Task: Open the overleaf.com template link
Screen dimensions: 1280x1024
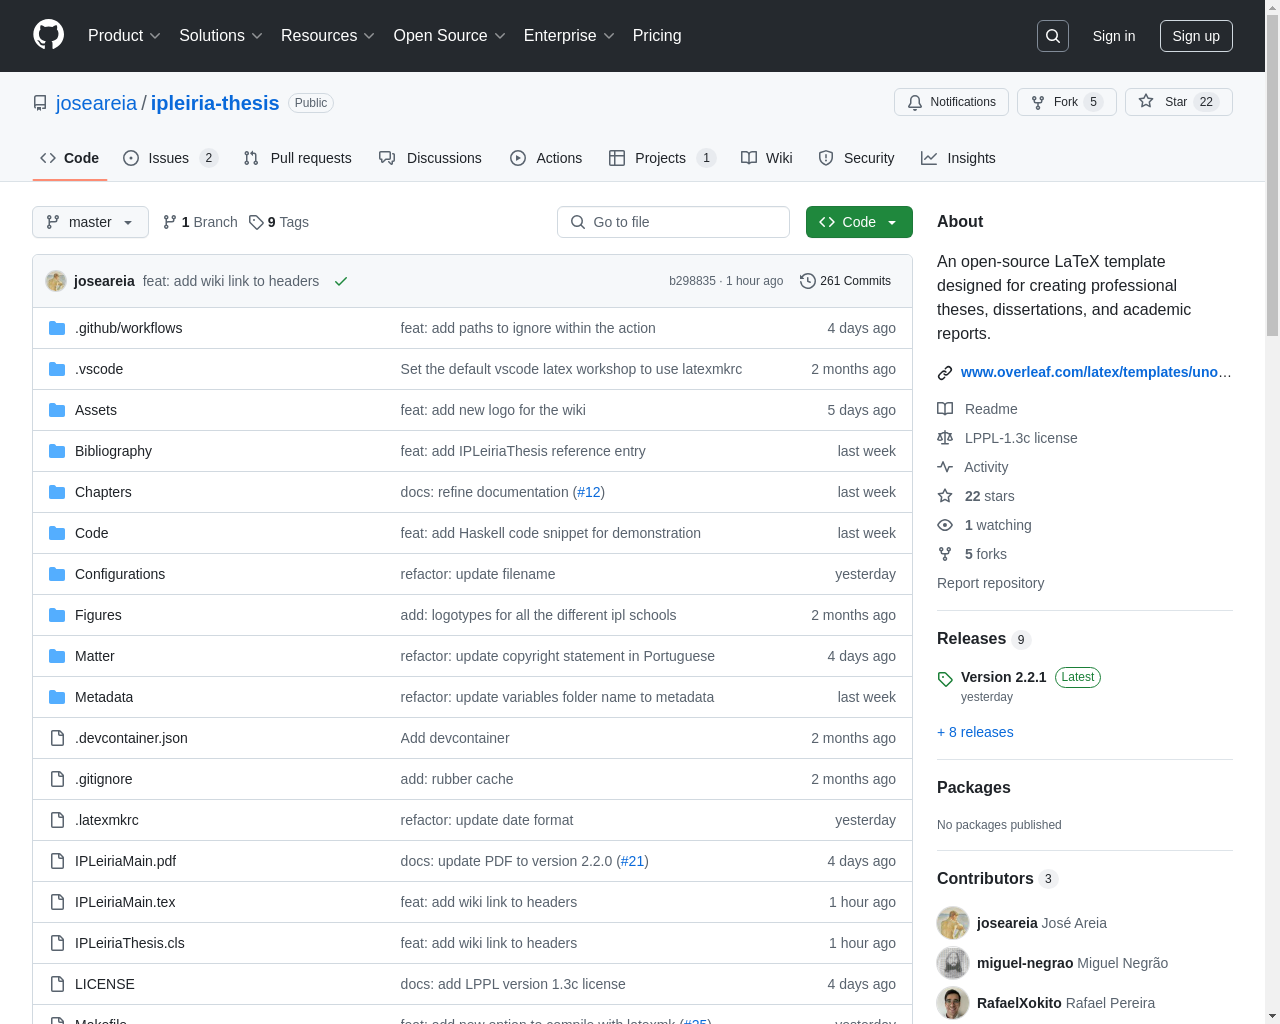Action: 1096,372
